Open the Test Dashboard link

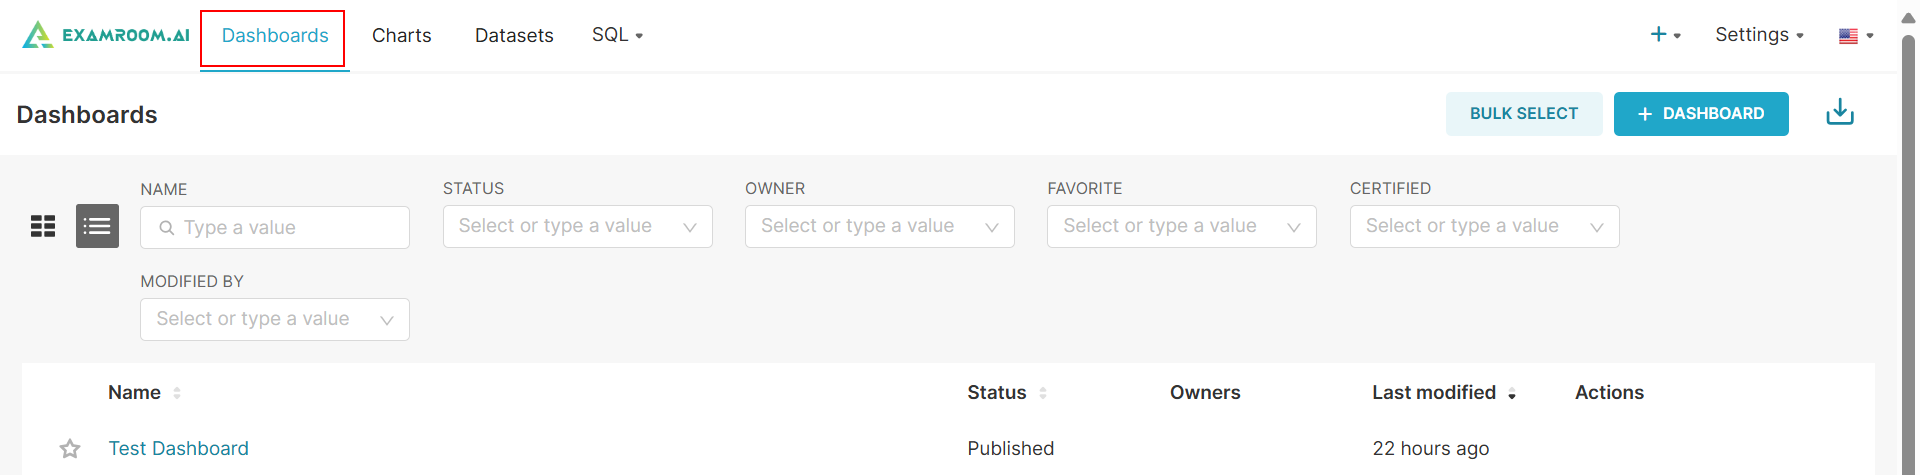[179, 449]
